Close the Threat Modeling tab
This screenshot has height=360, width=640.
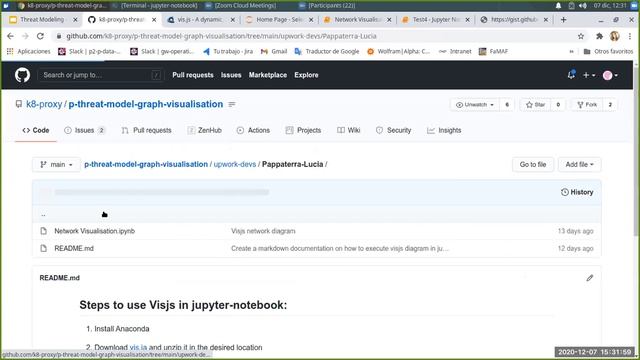(75, 20)
